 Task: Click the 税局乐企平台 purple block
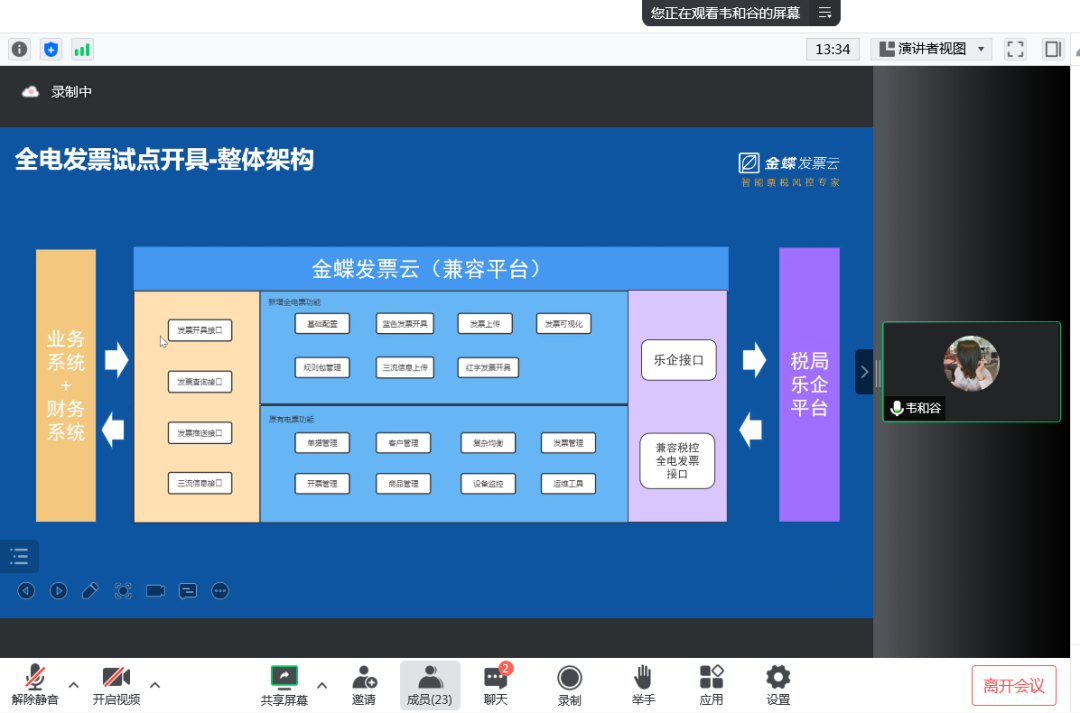tap(809, 384)
